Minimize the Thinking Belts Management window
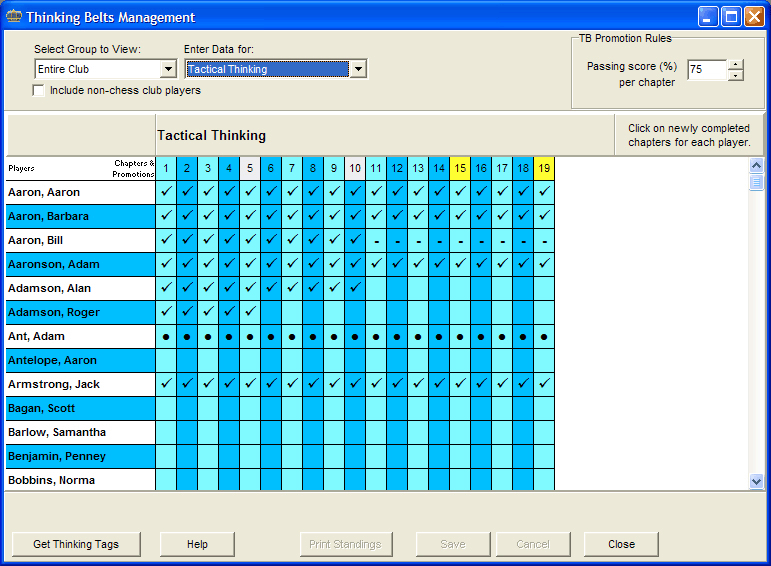Image resolution: width=771 pixels, height=566 pixels. click(x=708, y=17)
